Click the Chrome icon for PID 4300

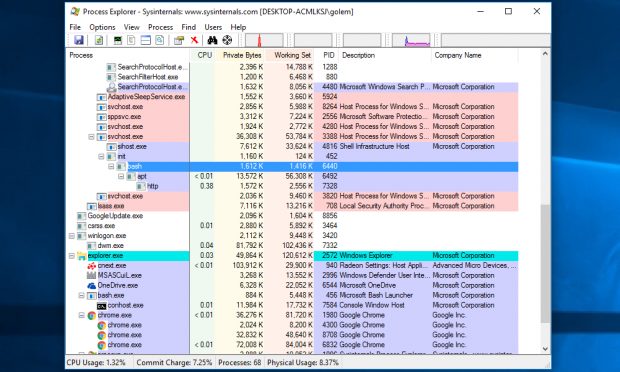pyautogui.click(x=102, y=325)
